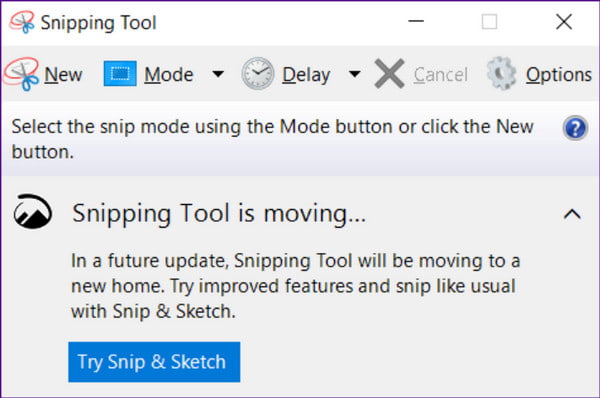Click the Options text label
The image size is (600, 398).
tap(559, 75)
